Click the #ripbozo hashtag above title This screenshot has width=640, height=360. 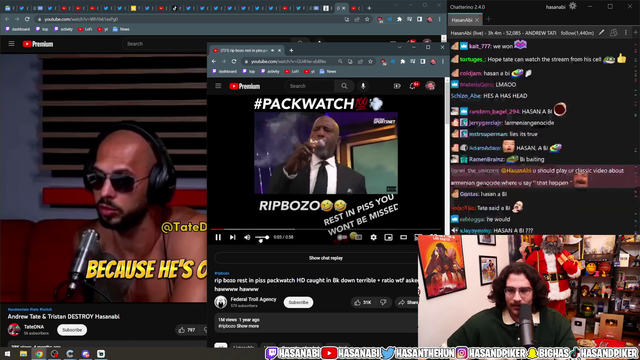coord(222,273)
